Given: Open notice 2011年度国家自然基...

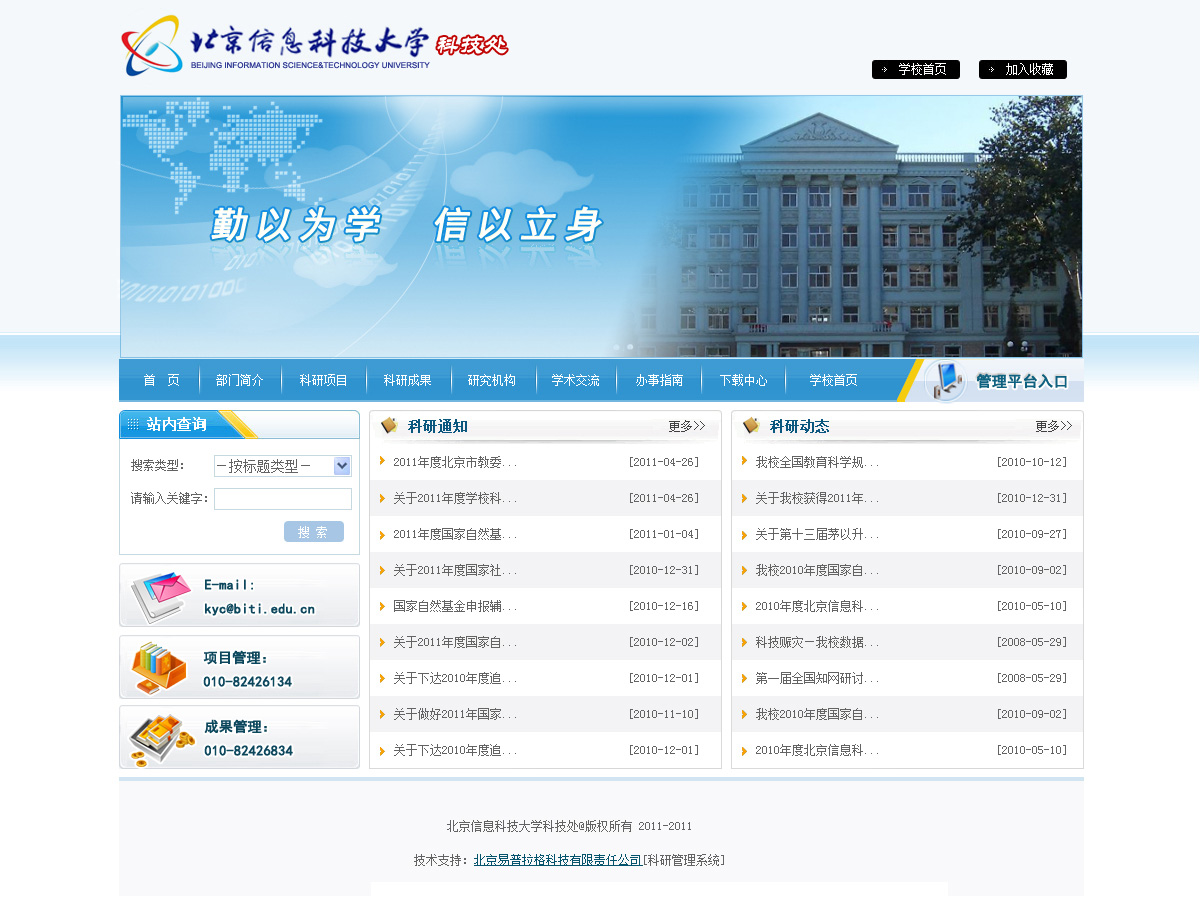Looking at the screenshot, I should [455, 534].
